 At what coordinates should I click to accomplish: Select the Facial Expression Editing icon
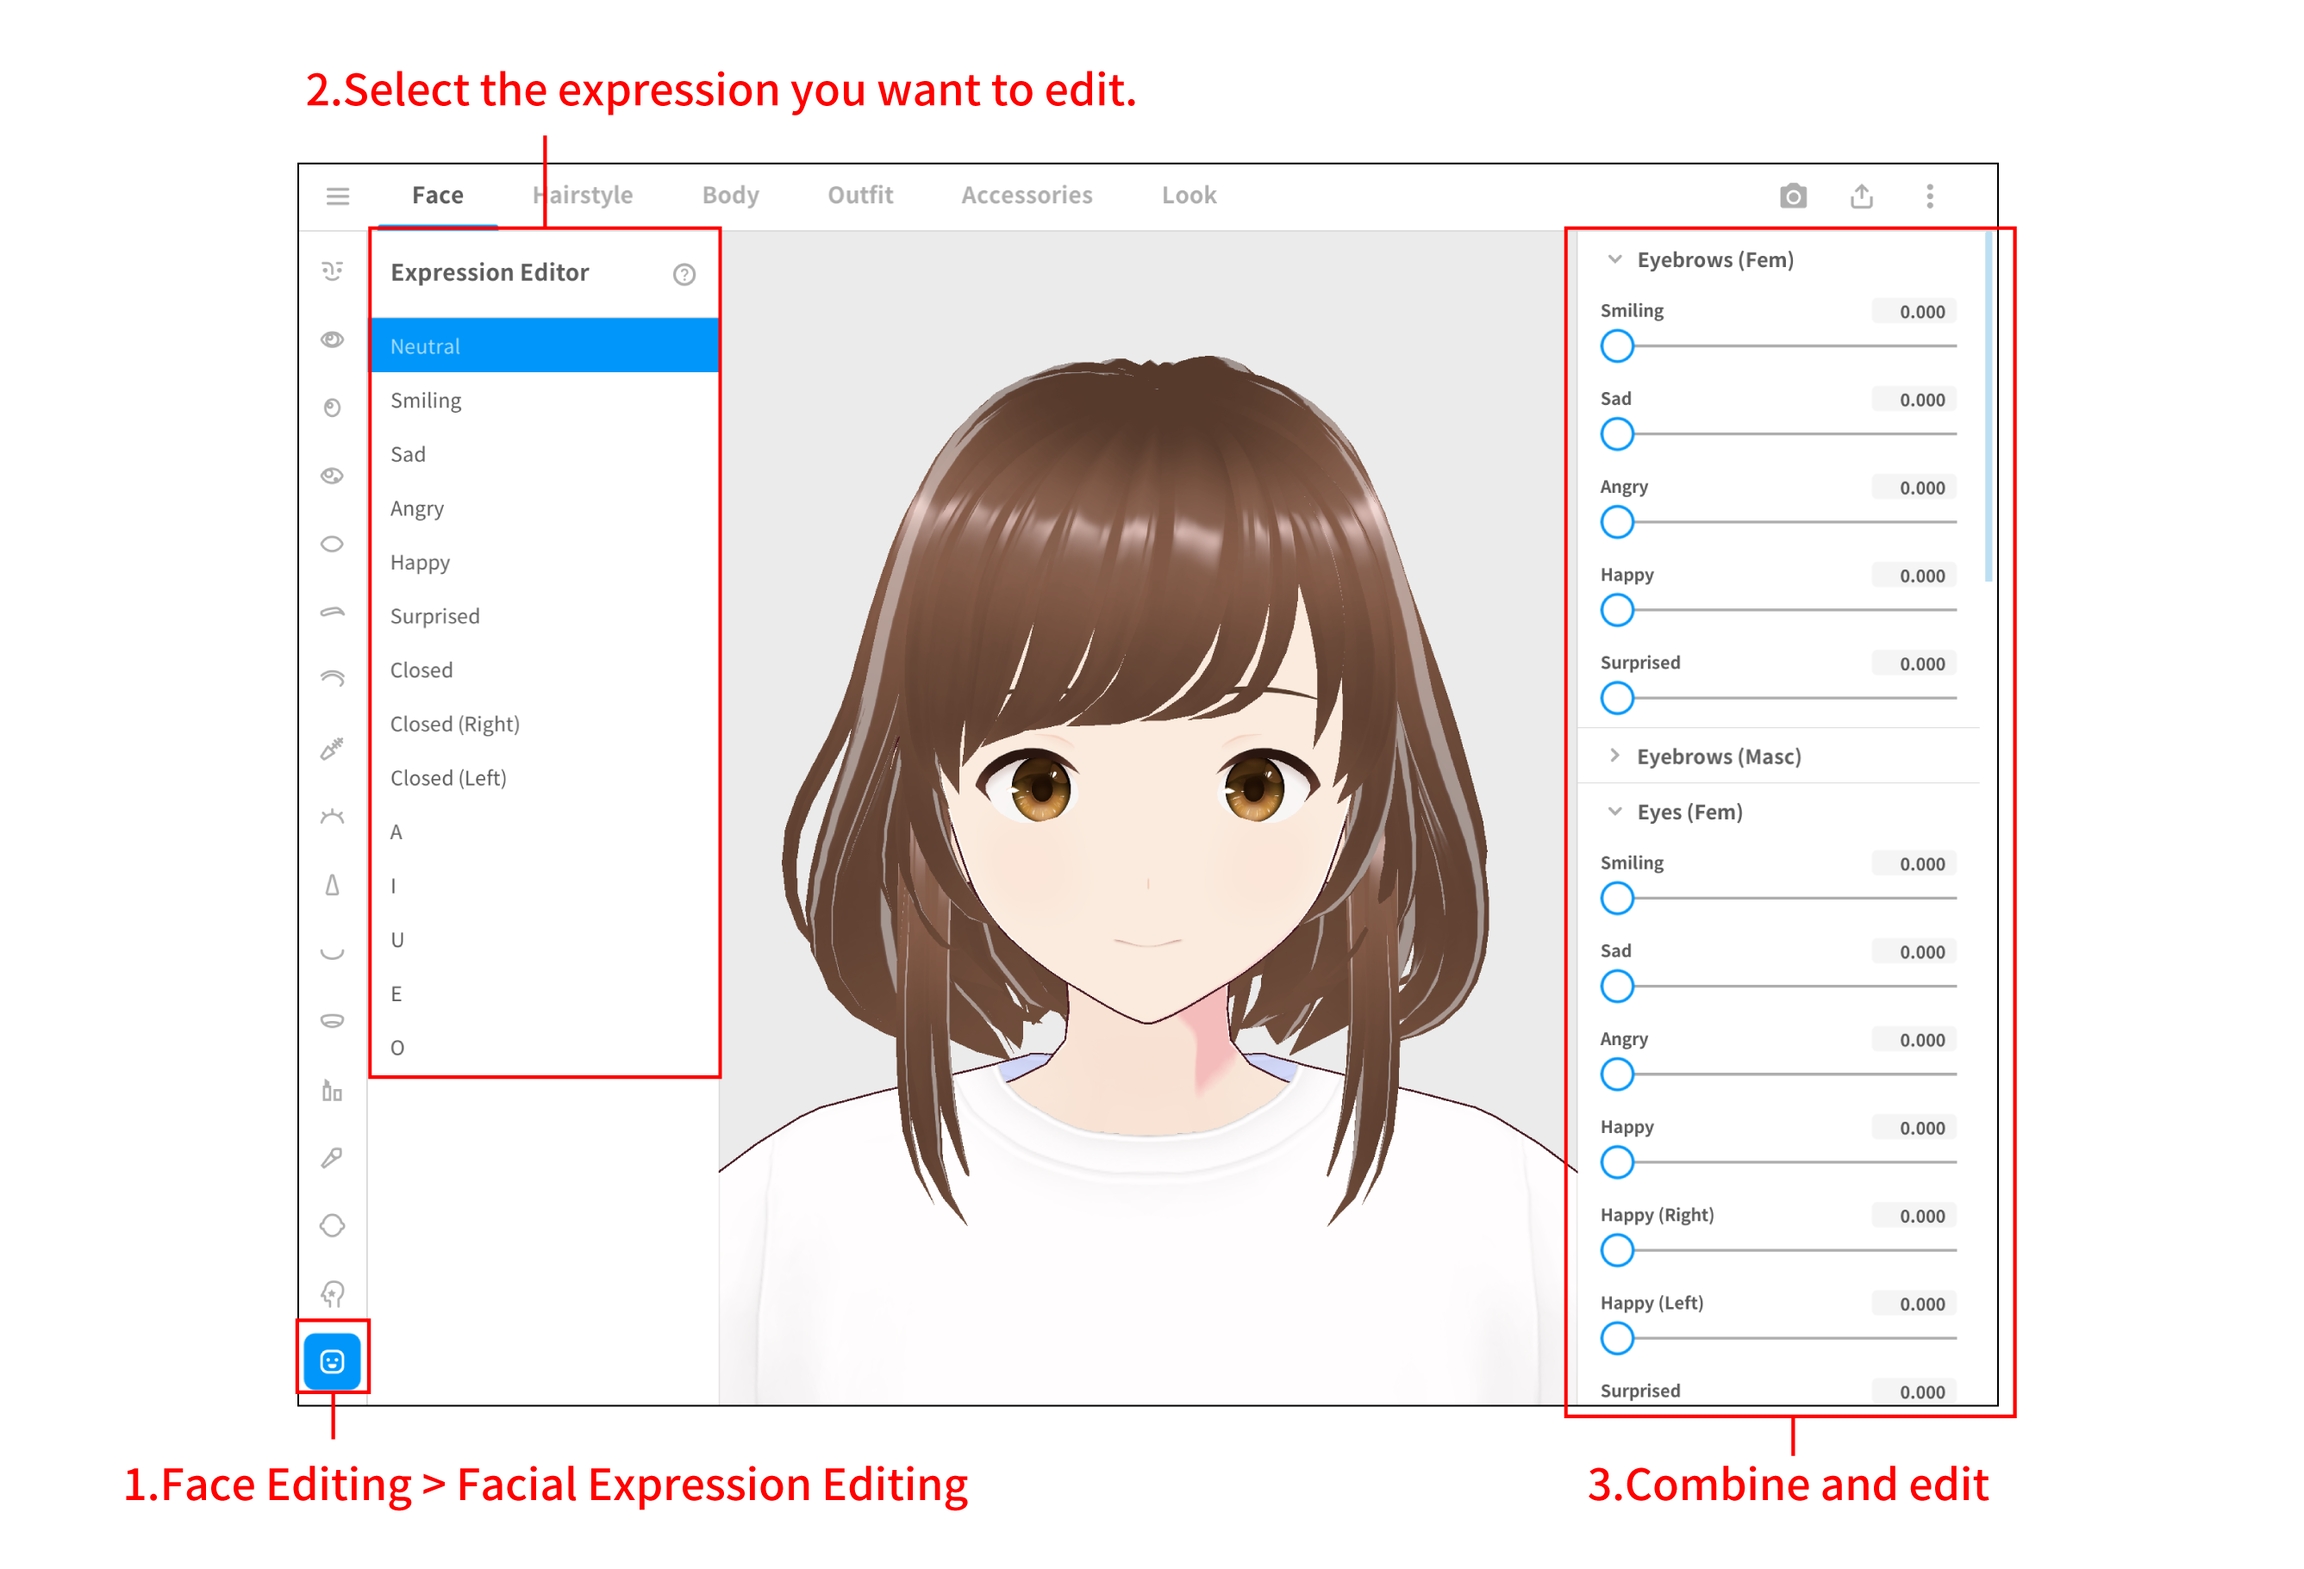[x=332, y=1360]
